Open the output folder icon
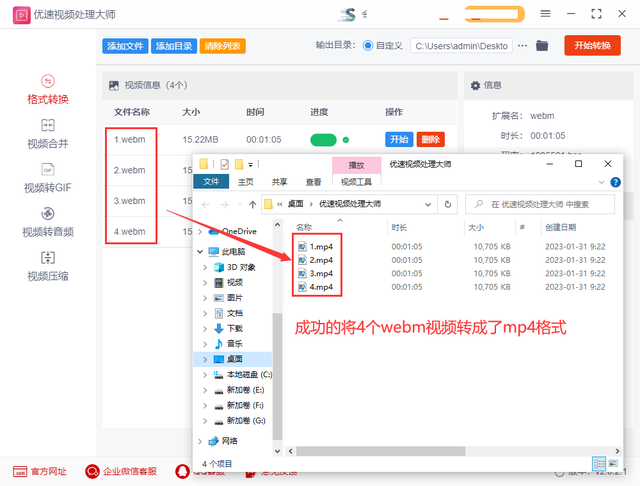The height and width of the screenshot is (486, 640). [542, 46]
